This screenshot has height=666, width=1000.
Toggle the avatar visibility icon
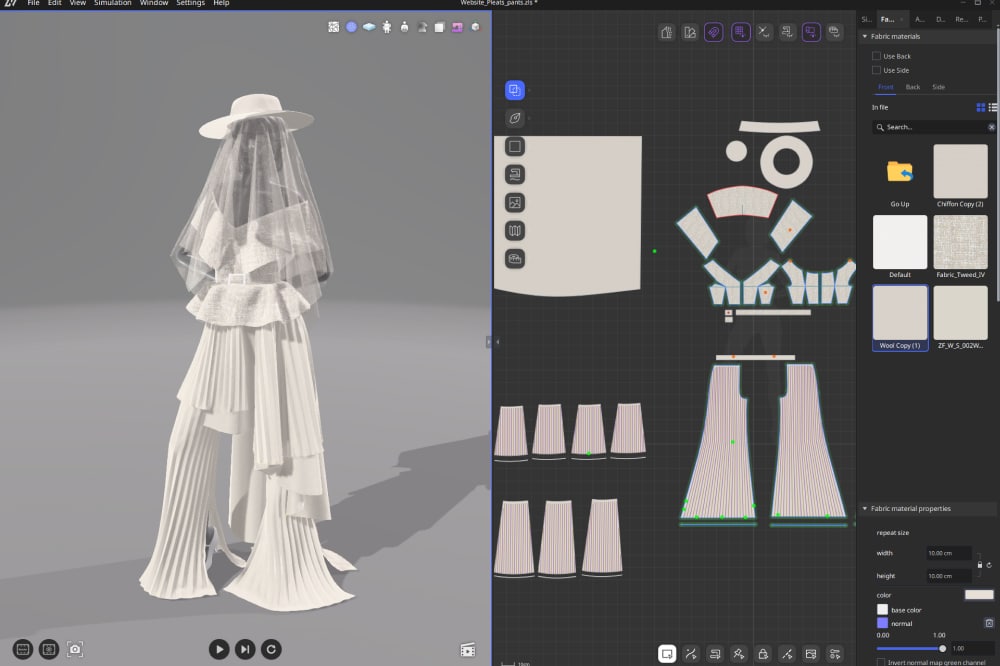click(387, 27)
